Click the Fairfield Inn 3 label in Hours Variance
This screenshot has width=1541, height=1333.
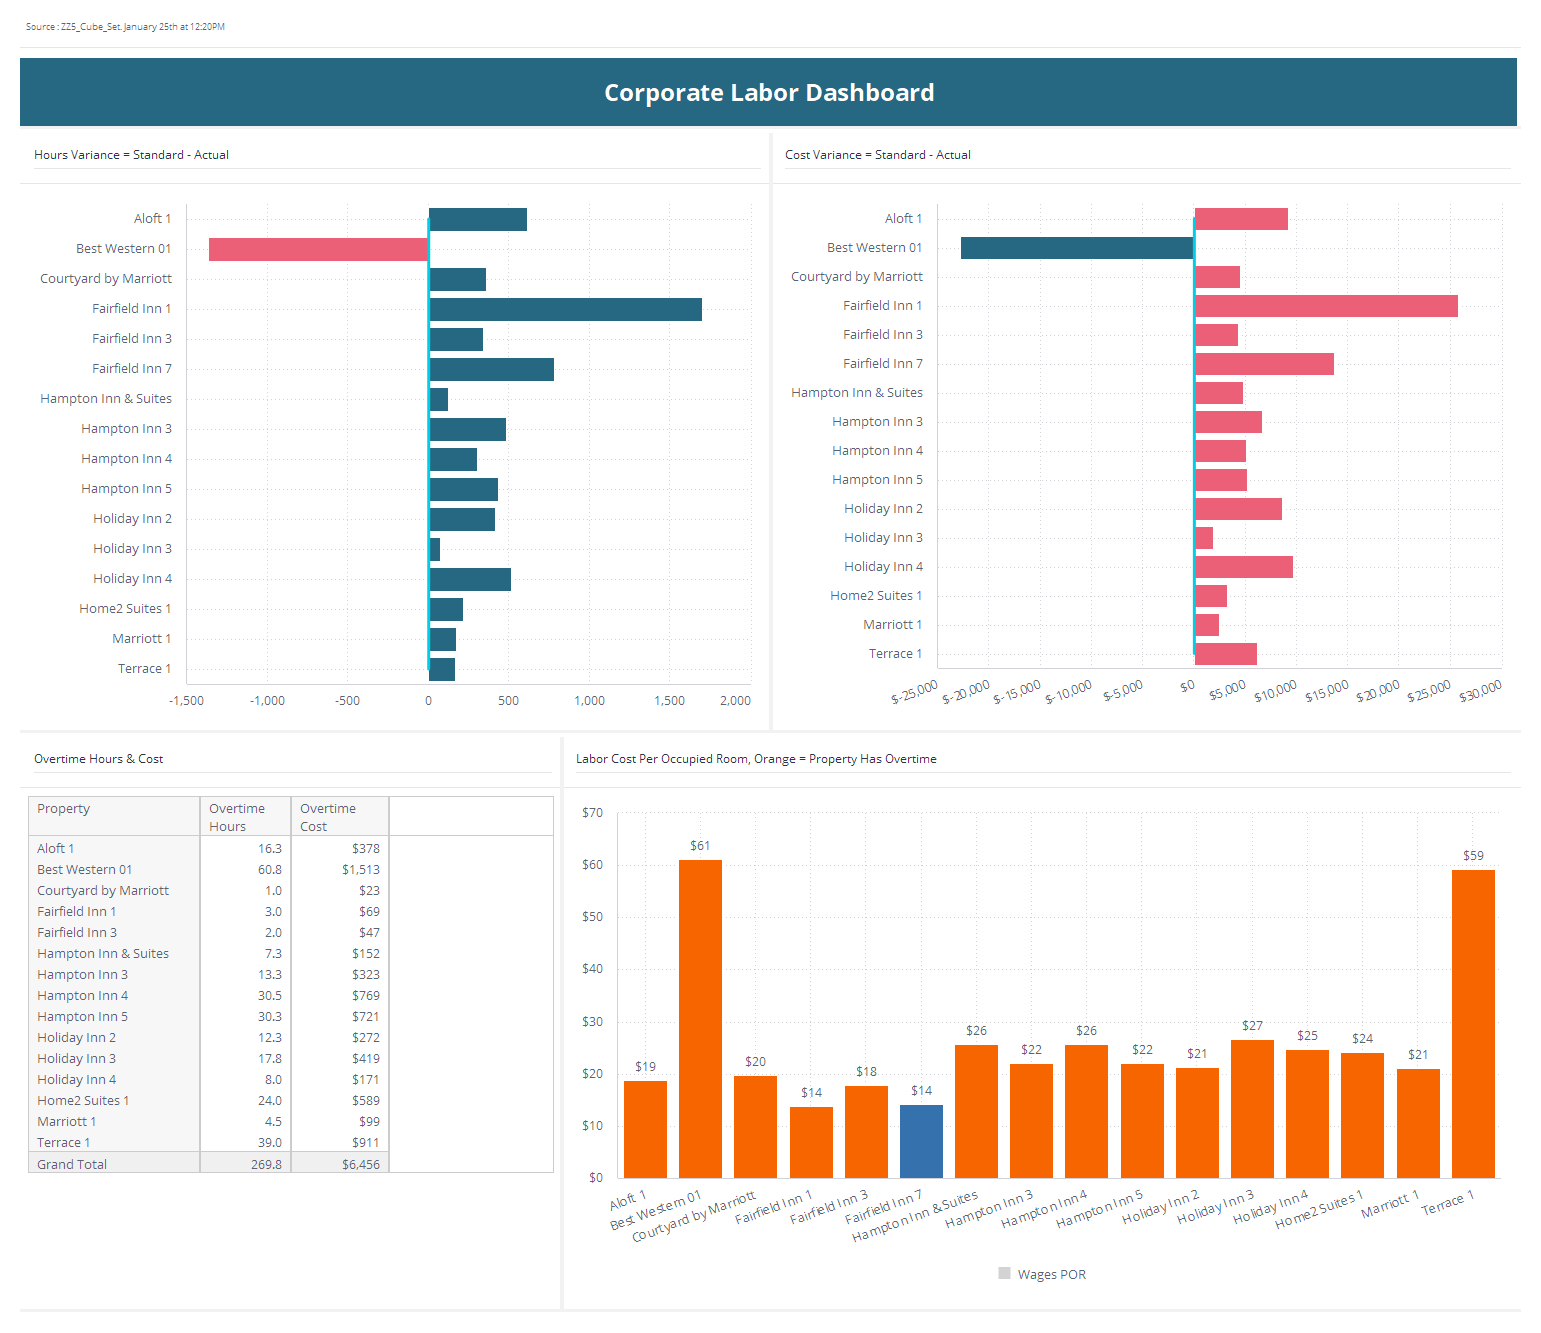point(132,339)
